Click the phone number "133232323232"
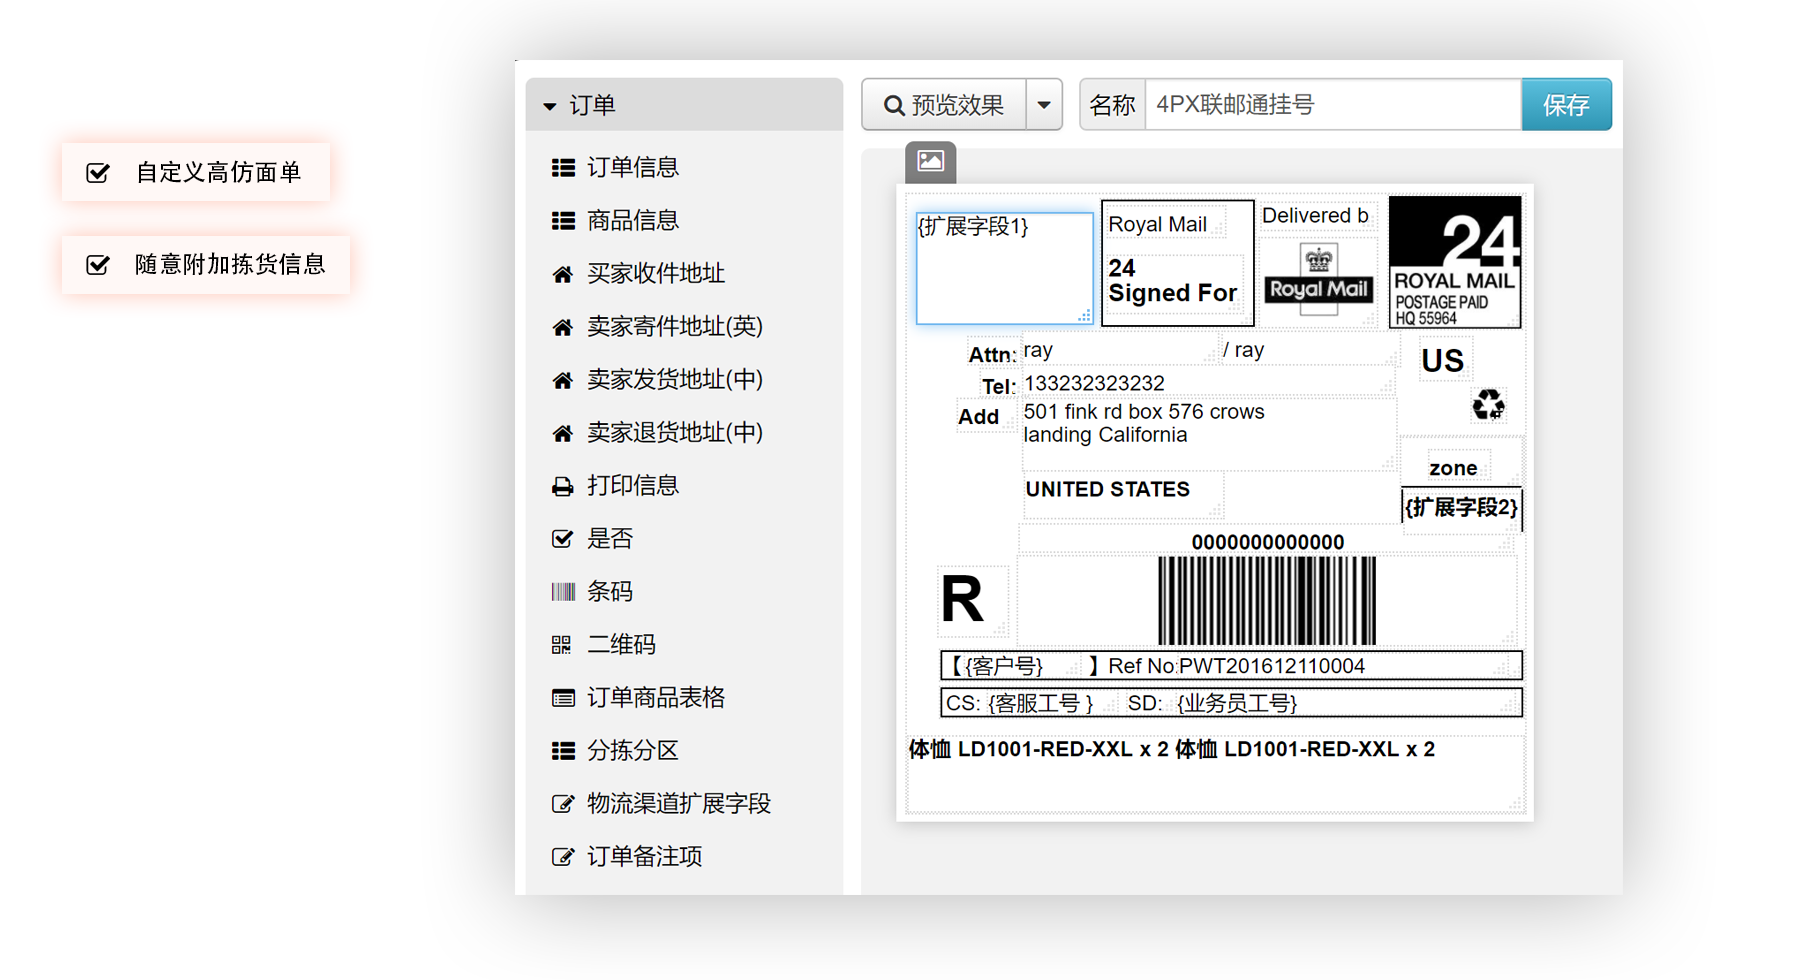This screenshot has height=980, width=1820. click(x=1094, y=384)
